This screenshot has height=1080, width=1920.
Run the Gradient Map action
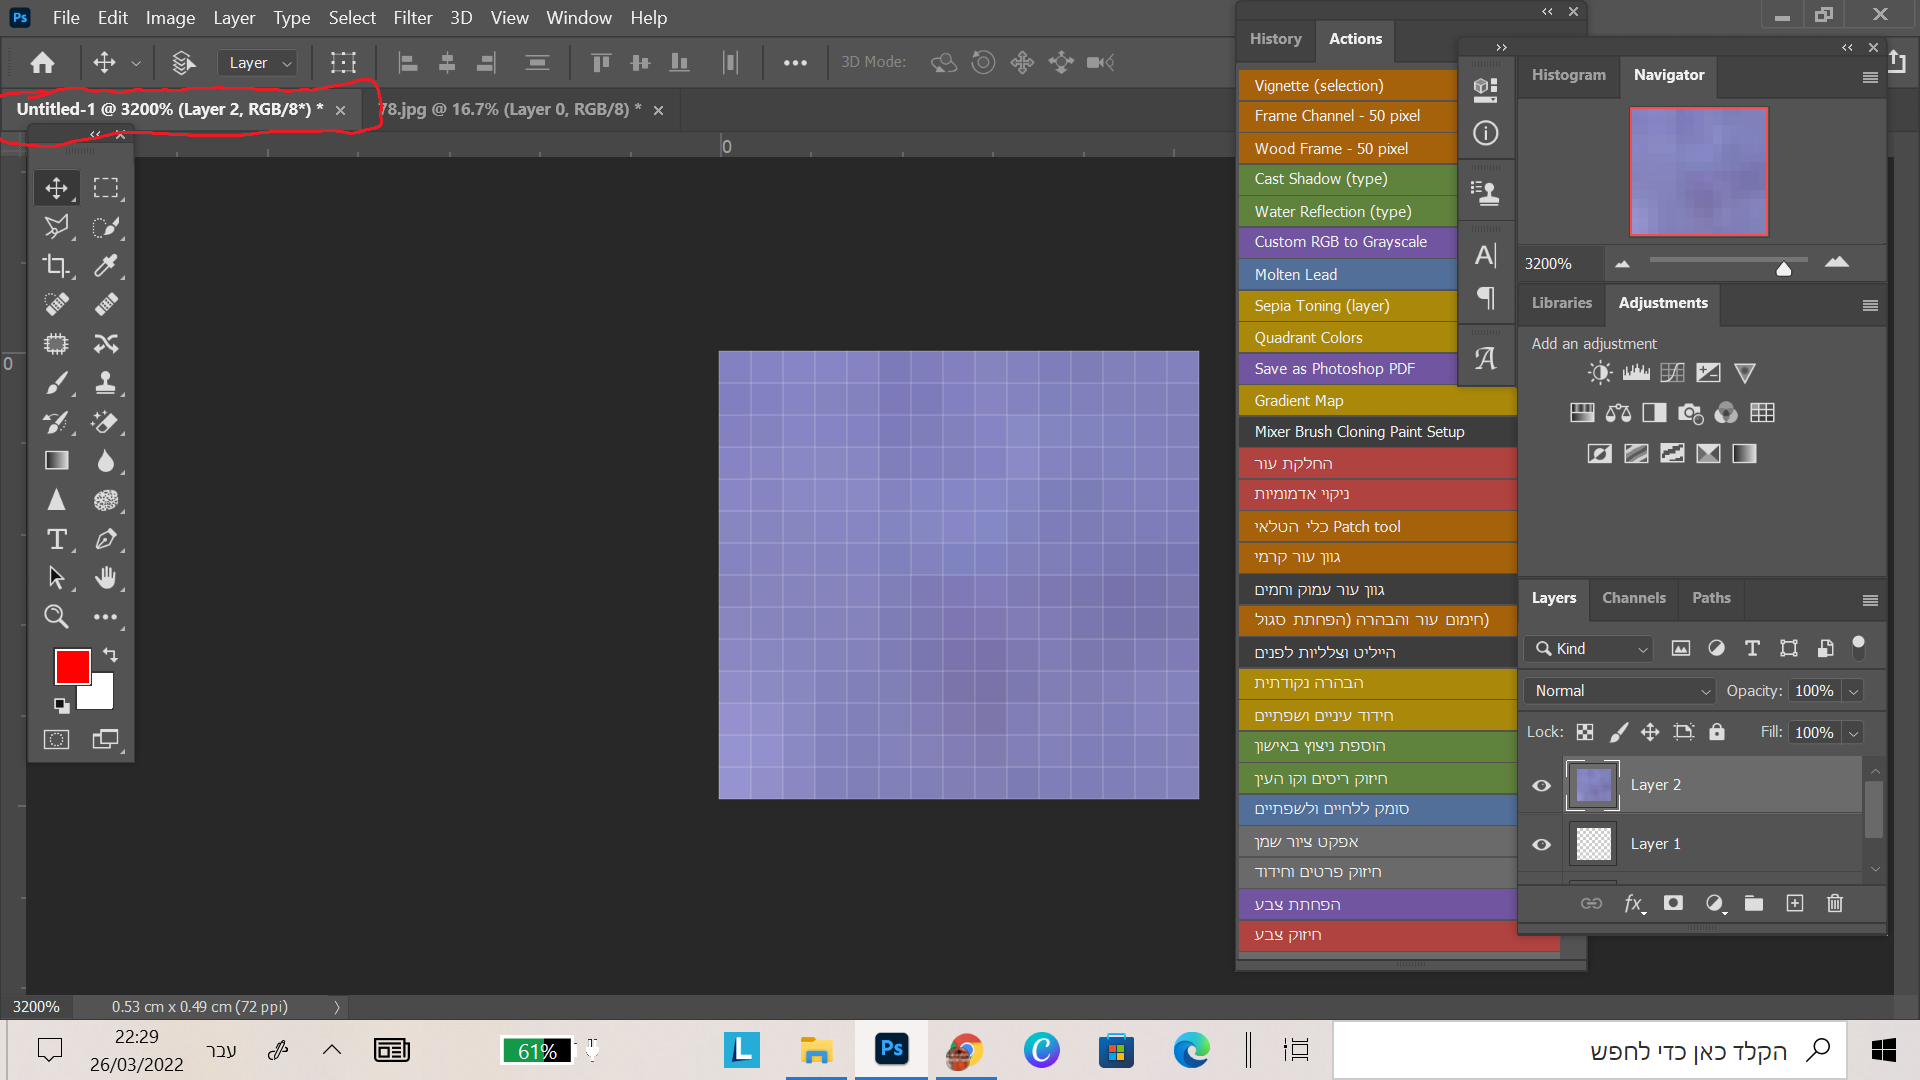[x=1298, y=400]
